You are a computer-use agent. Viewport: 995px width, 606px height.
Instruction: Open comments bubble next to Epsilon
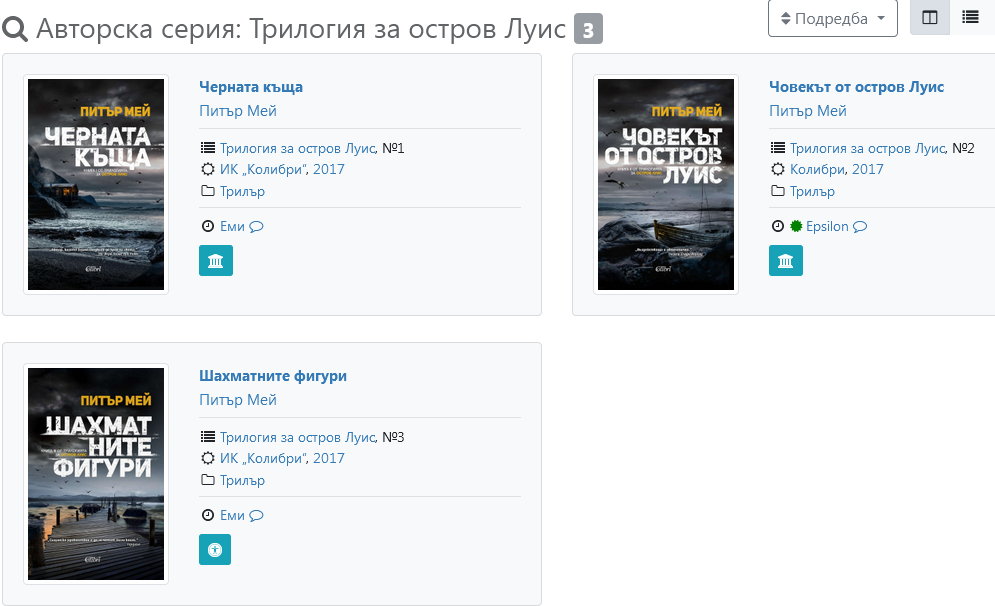pyautogui.click(x=860, y=227)
